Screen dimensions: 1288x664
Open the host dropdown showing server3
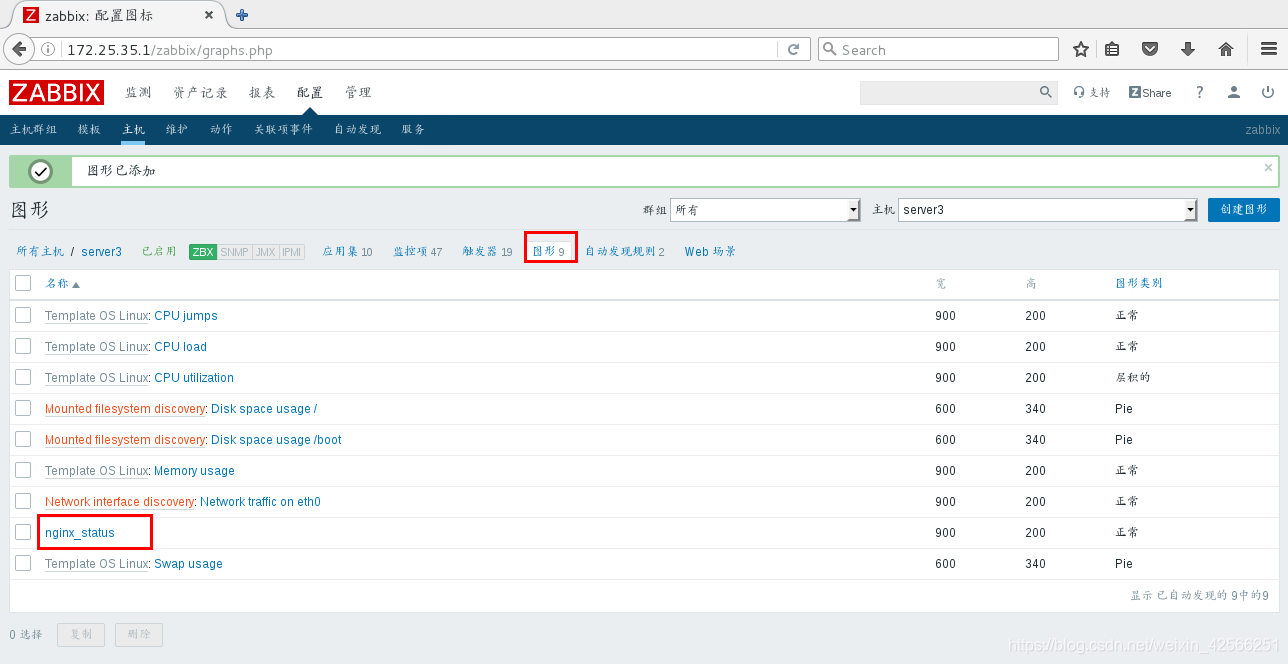(1048, 210)
